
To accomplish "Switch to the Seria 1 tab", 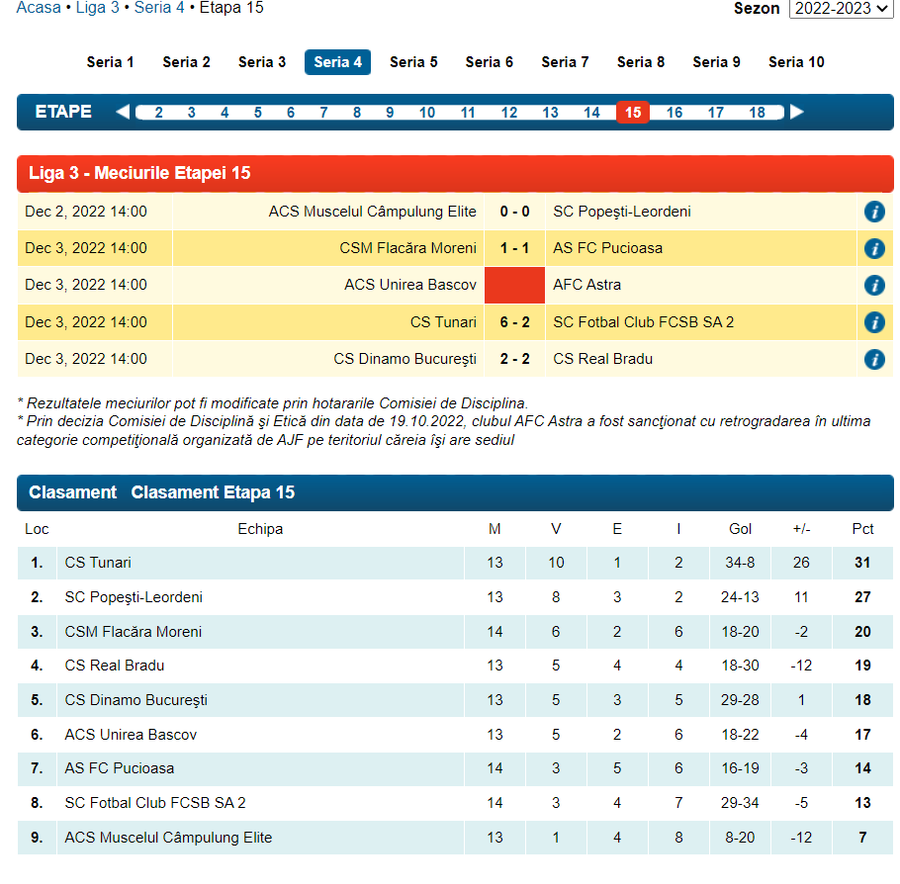I will (110, 62).
